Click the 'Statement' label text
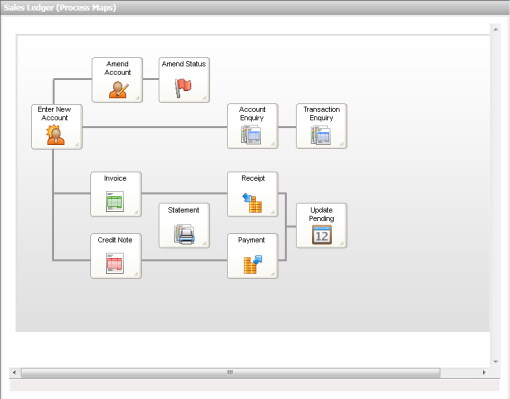Viewport: 510px width, 399px height. [183, 210]
